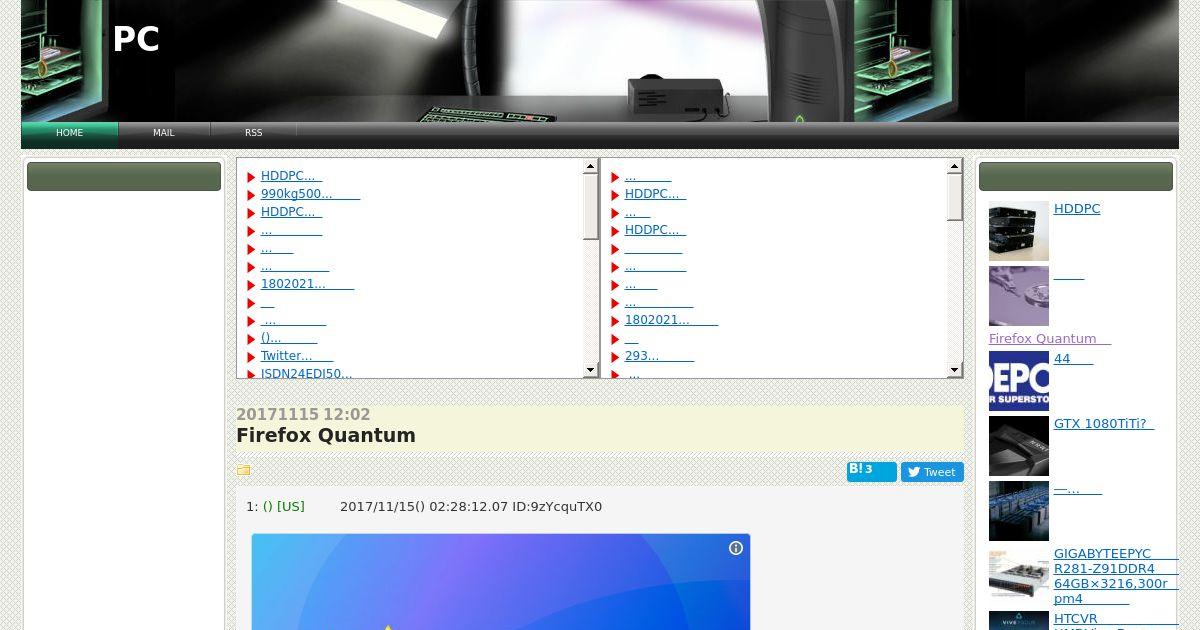The image size is (1200, 630).
Task: Click the left list box scrollbar thumb
Action: click(x=590, y=207)
